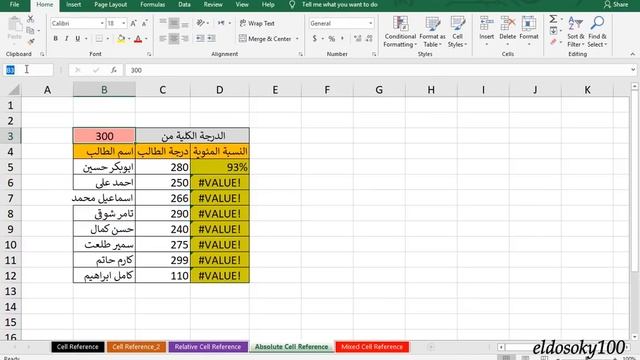Open the Fill Color dropdown arrow
640x360 pixels.
pyautogui.click(x=129, y=39)
